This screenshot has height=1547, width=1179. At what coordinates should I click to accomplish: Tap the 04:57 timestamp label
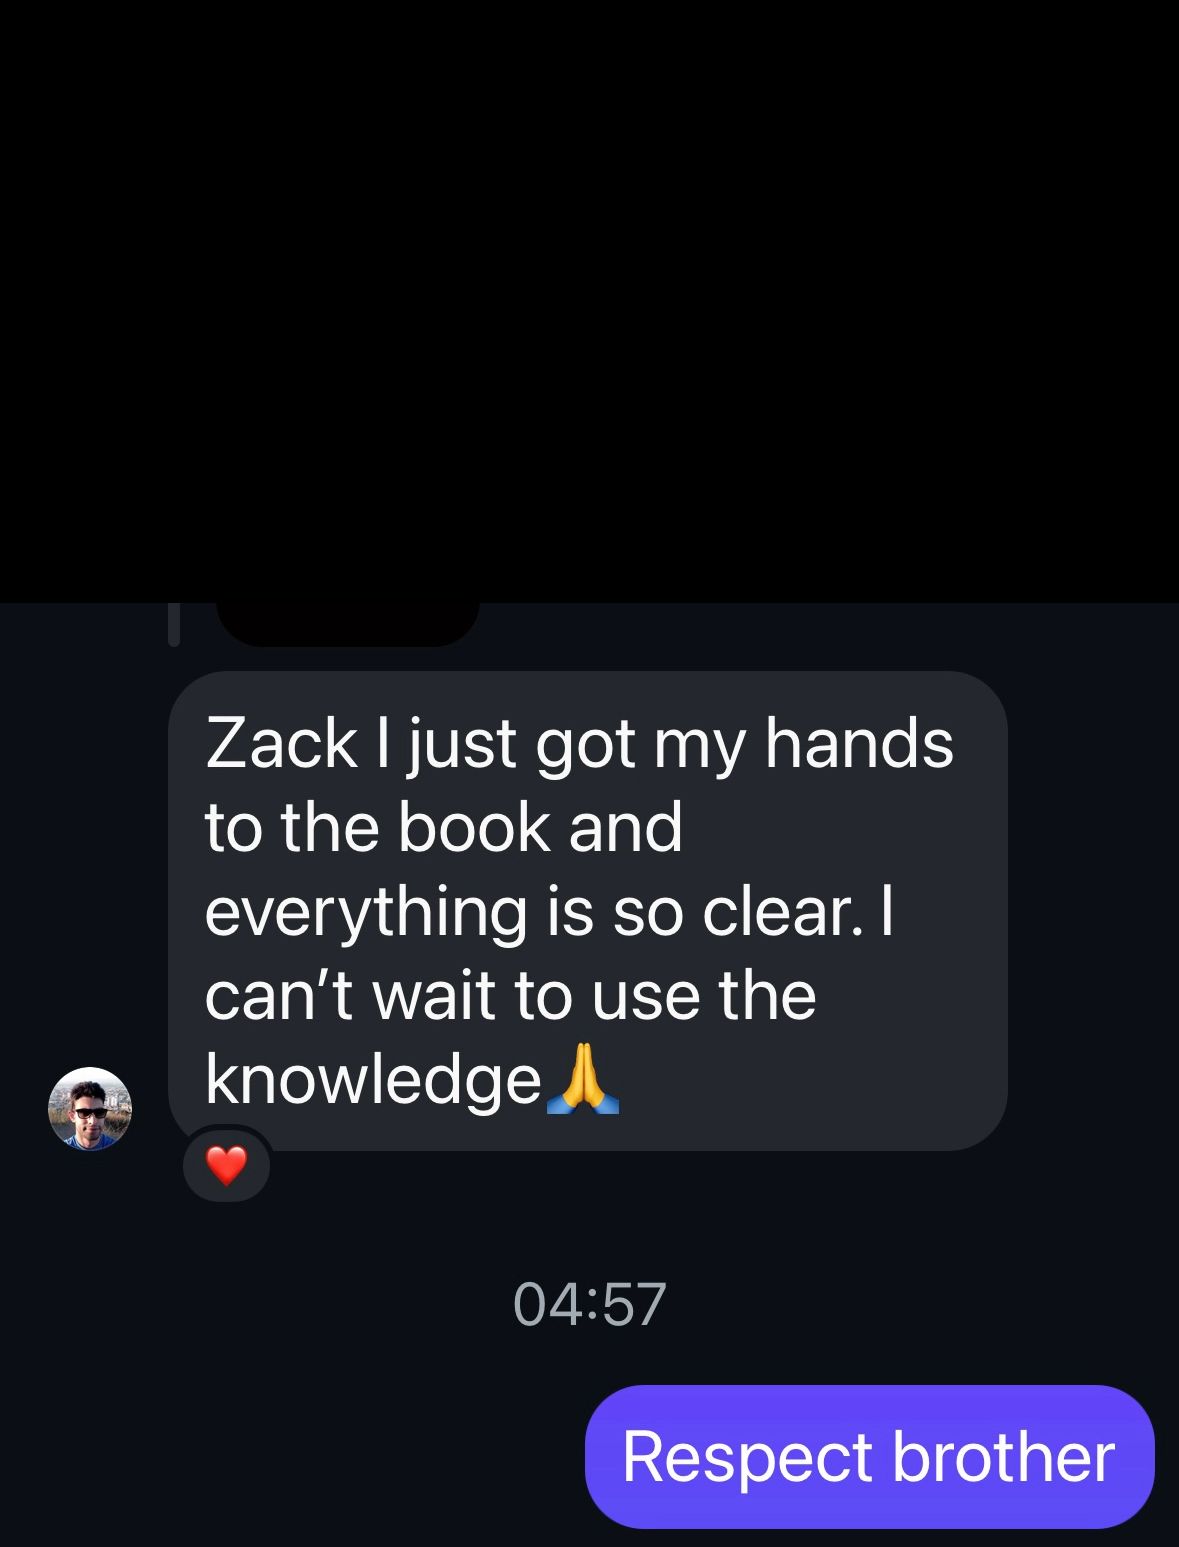(x=589, y=1304)
